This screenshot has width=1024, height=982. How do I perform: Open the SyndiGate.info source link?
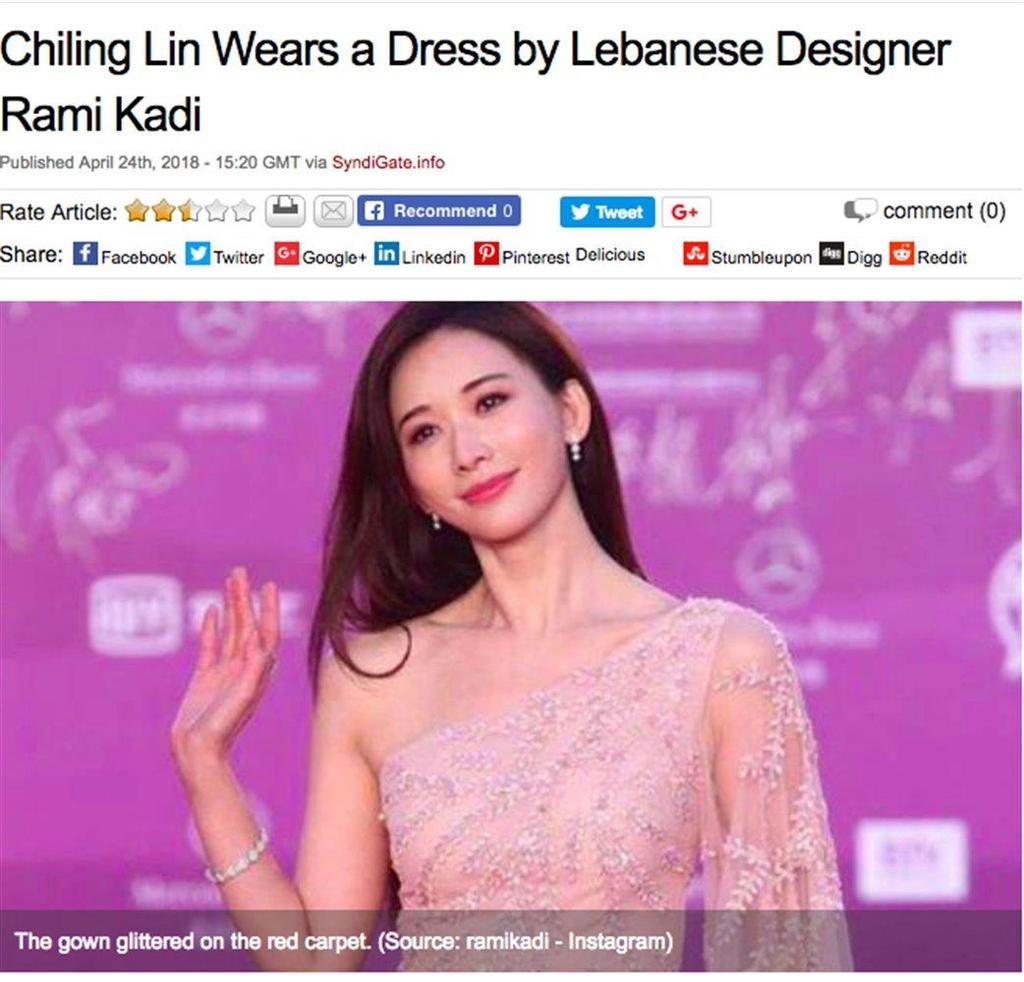click(x=388, y=162)
